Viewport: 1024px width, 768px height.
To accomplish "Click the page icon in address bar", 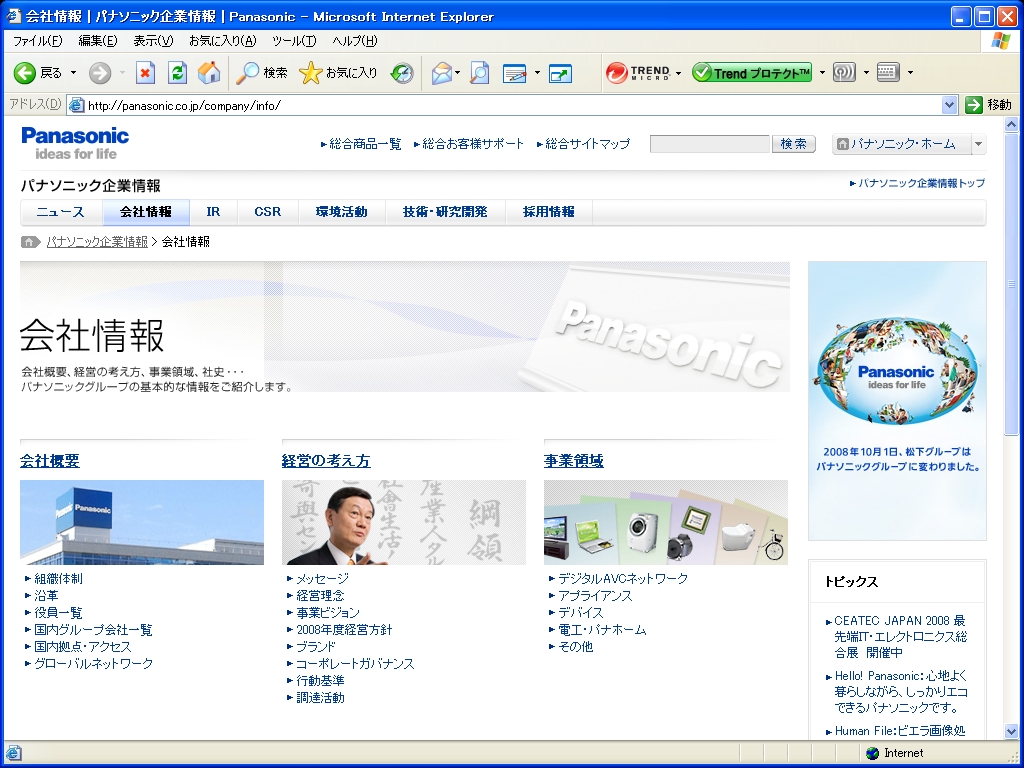I will [x=76, y=105].
